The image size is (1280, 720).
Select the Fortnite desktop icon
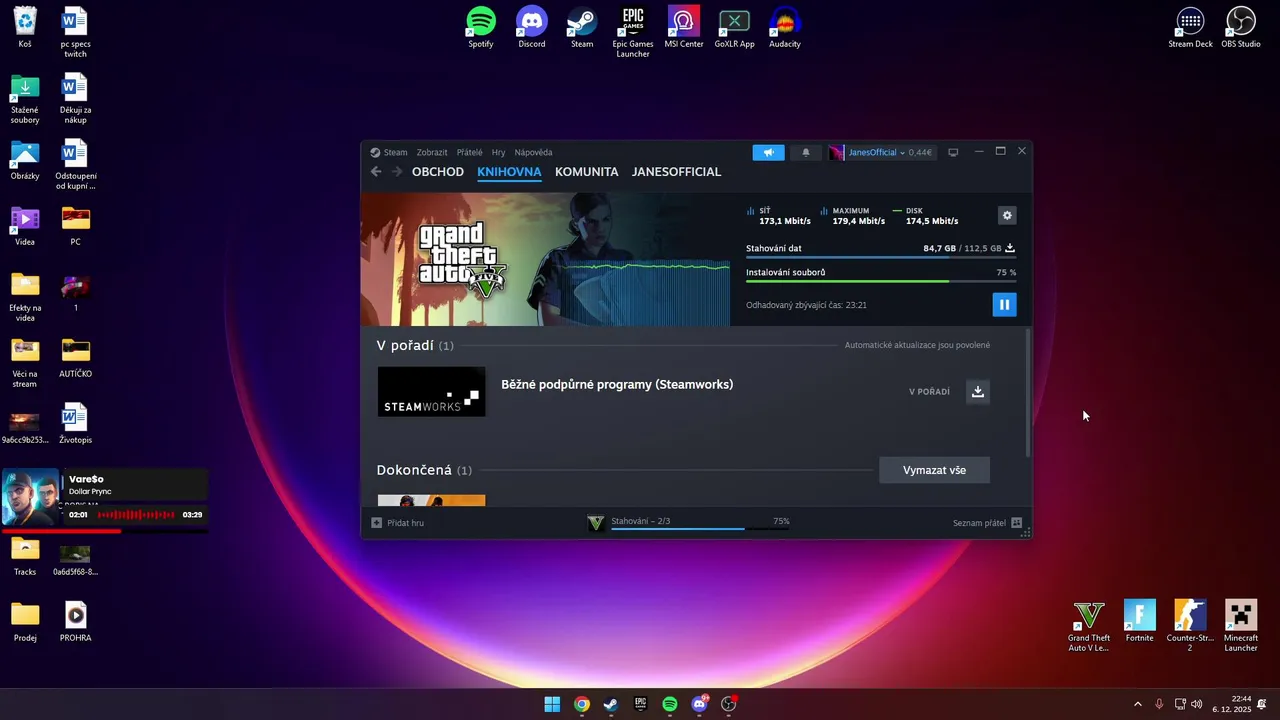1139,621
